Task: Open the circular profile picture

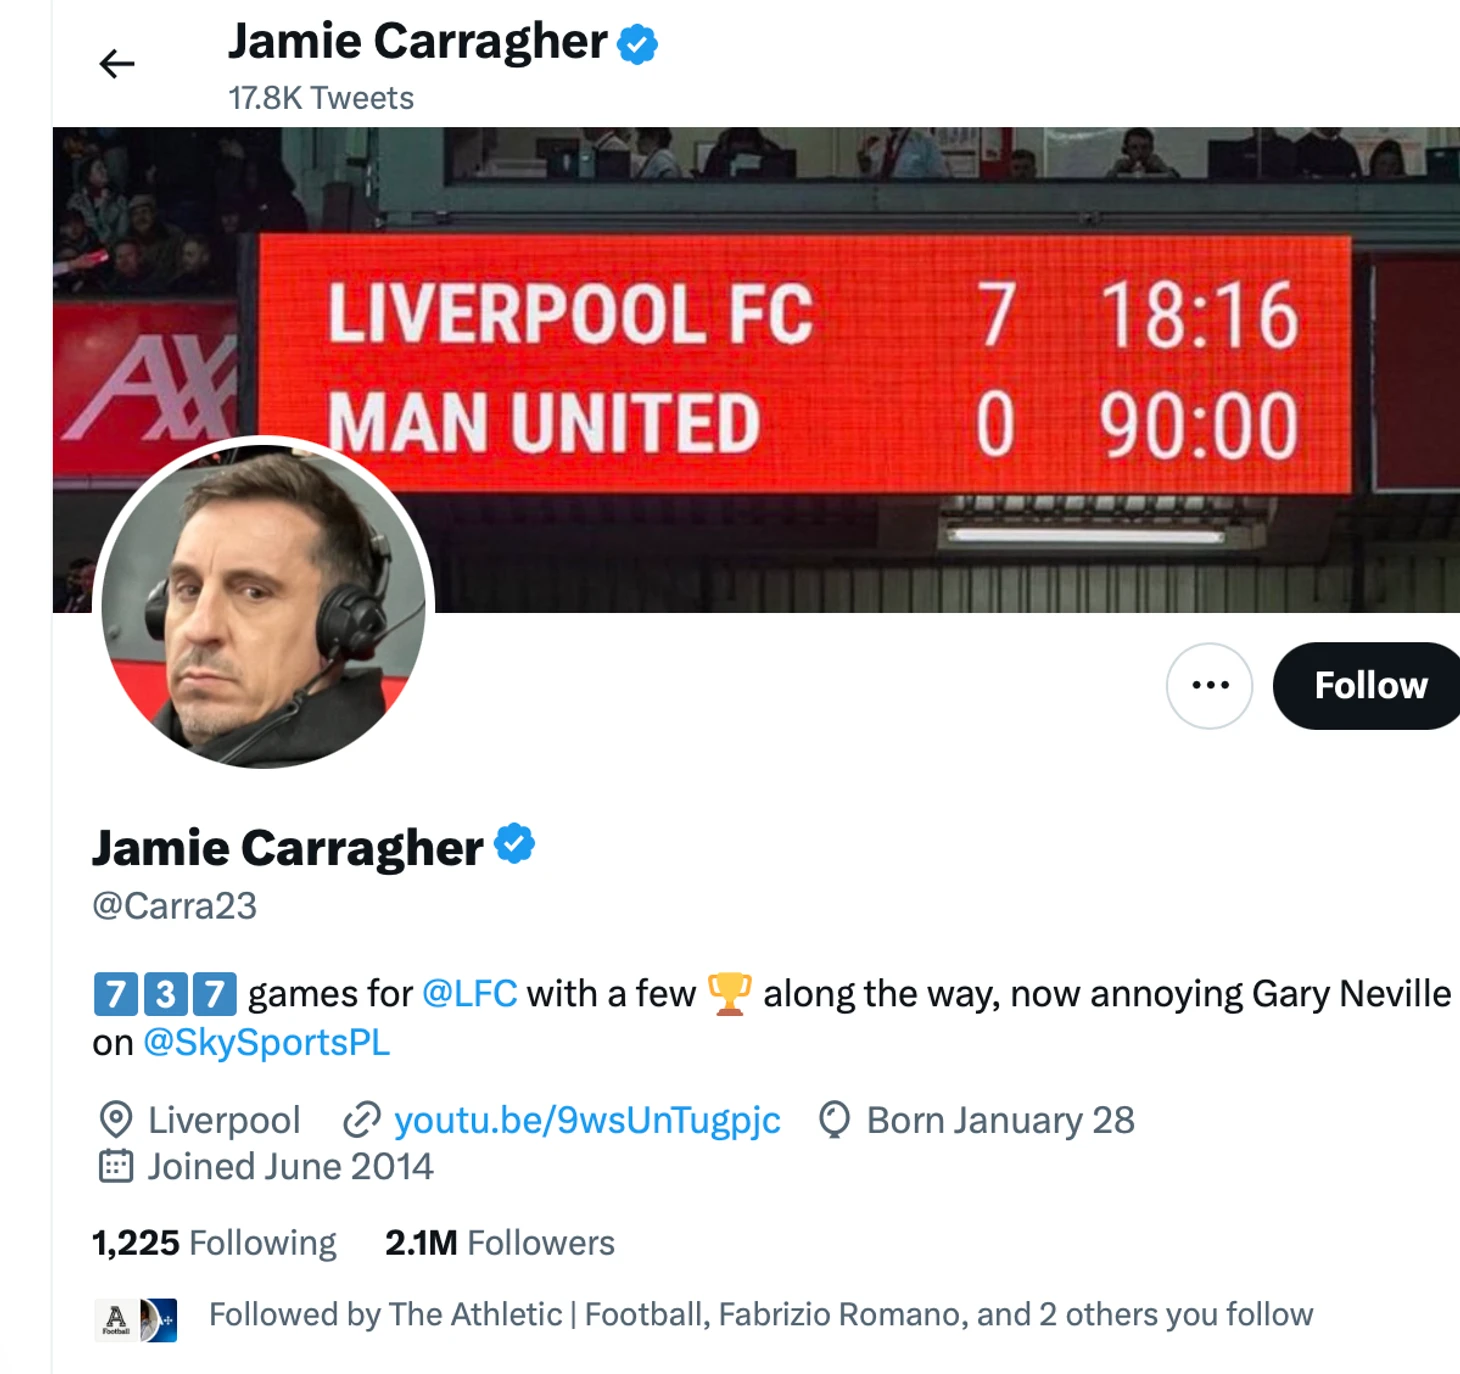Action: [264, 603]
